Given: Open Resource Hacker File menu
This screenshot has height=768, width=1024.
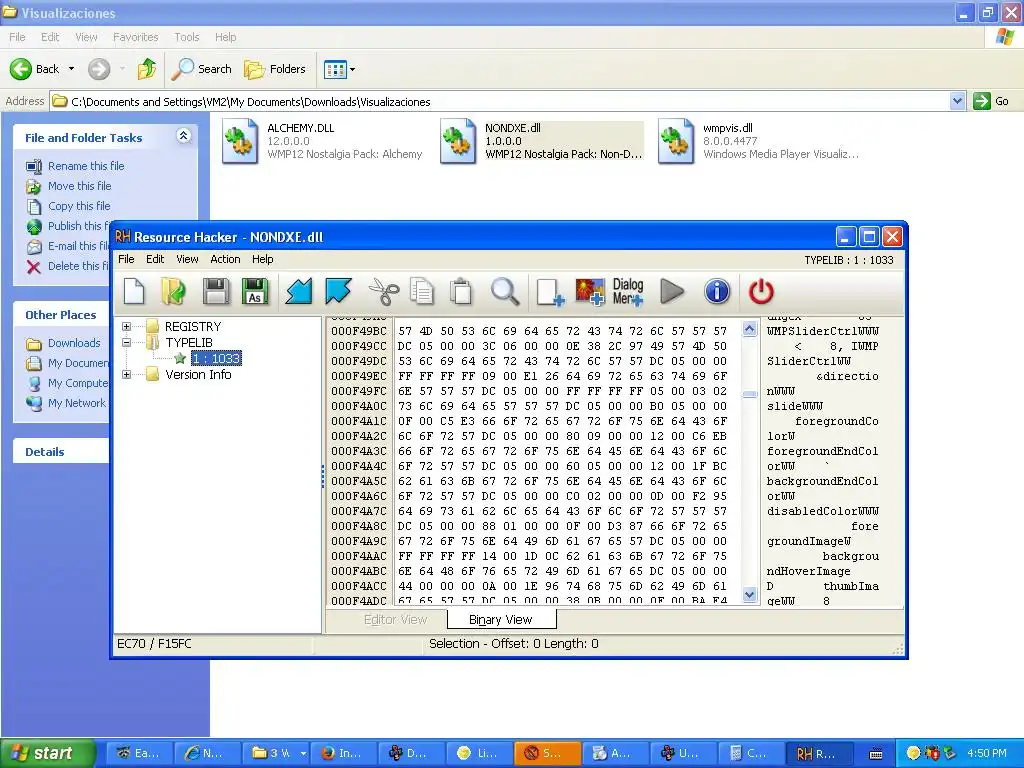Looking at the screenshot, I should 126,259.
